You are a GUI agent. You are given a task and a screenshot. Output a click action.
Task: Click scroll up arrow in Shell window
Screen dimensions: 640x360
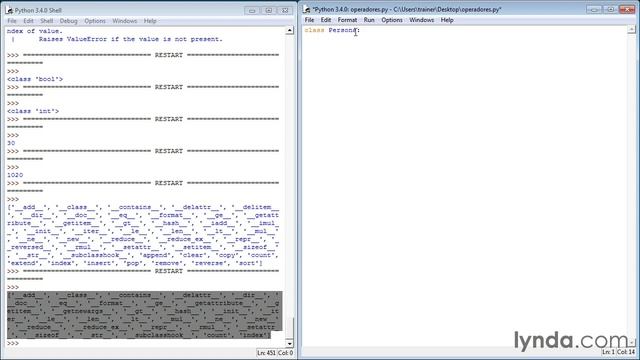289,30
